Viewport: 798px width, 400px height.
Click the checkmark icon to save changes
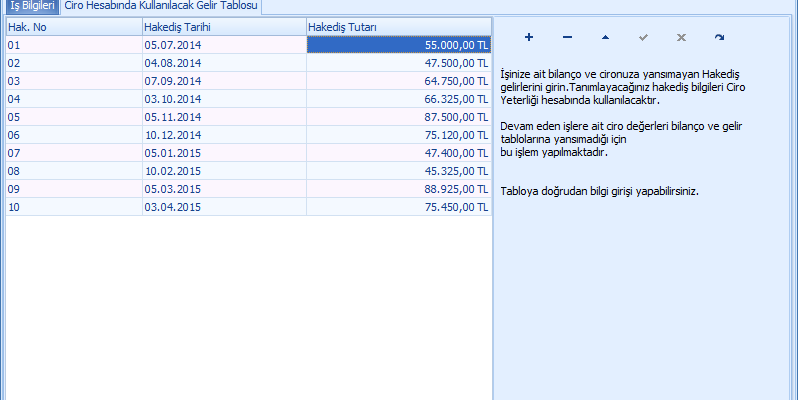click(643, 38)
